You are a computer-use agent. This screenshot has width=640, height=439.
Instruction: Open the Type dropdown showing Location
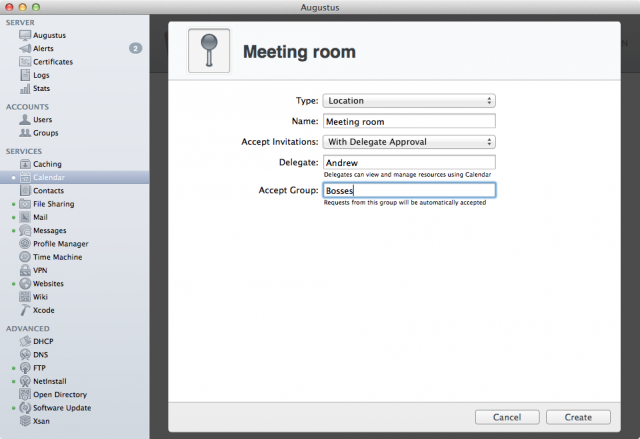(x=409, y=101)
